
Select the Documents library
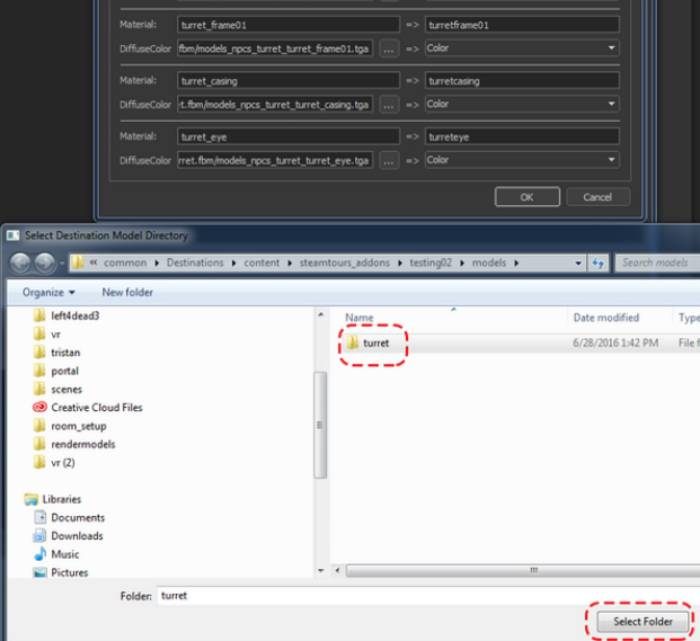(77, 518)
